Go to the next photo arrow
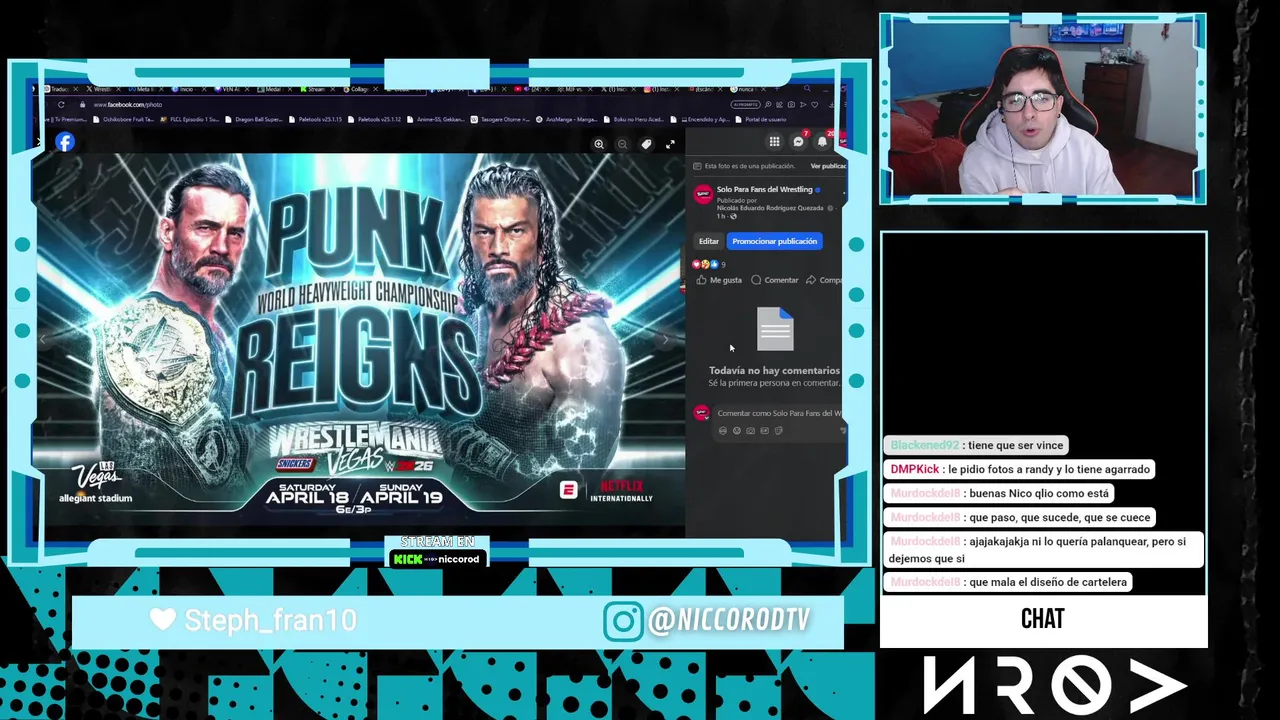1280x720 pixels. (x=665, y=339)
